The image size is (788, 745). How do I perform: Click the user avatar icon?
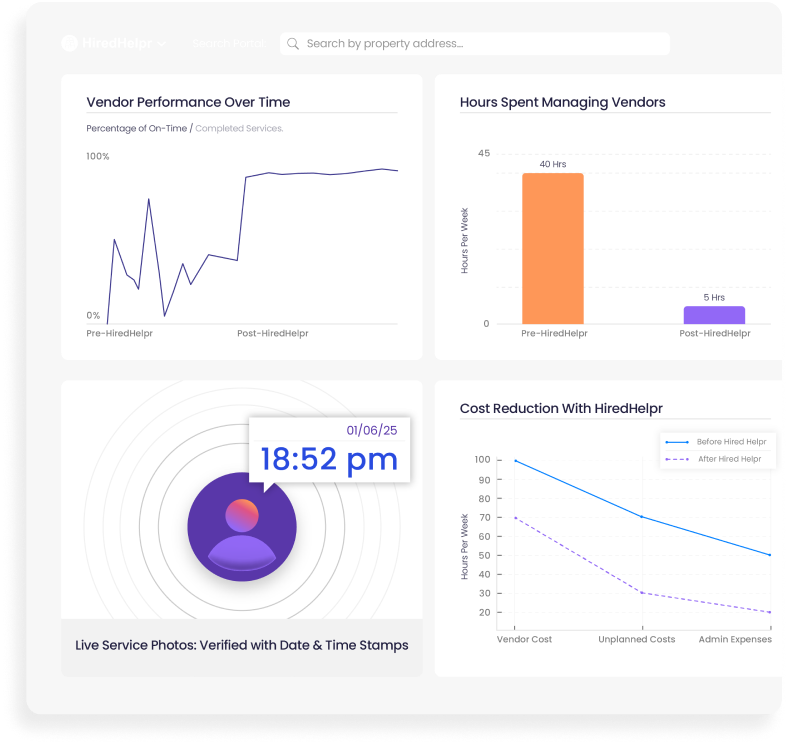coord(242,527)
